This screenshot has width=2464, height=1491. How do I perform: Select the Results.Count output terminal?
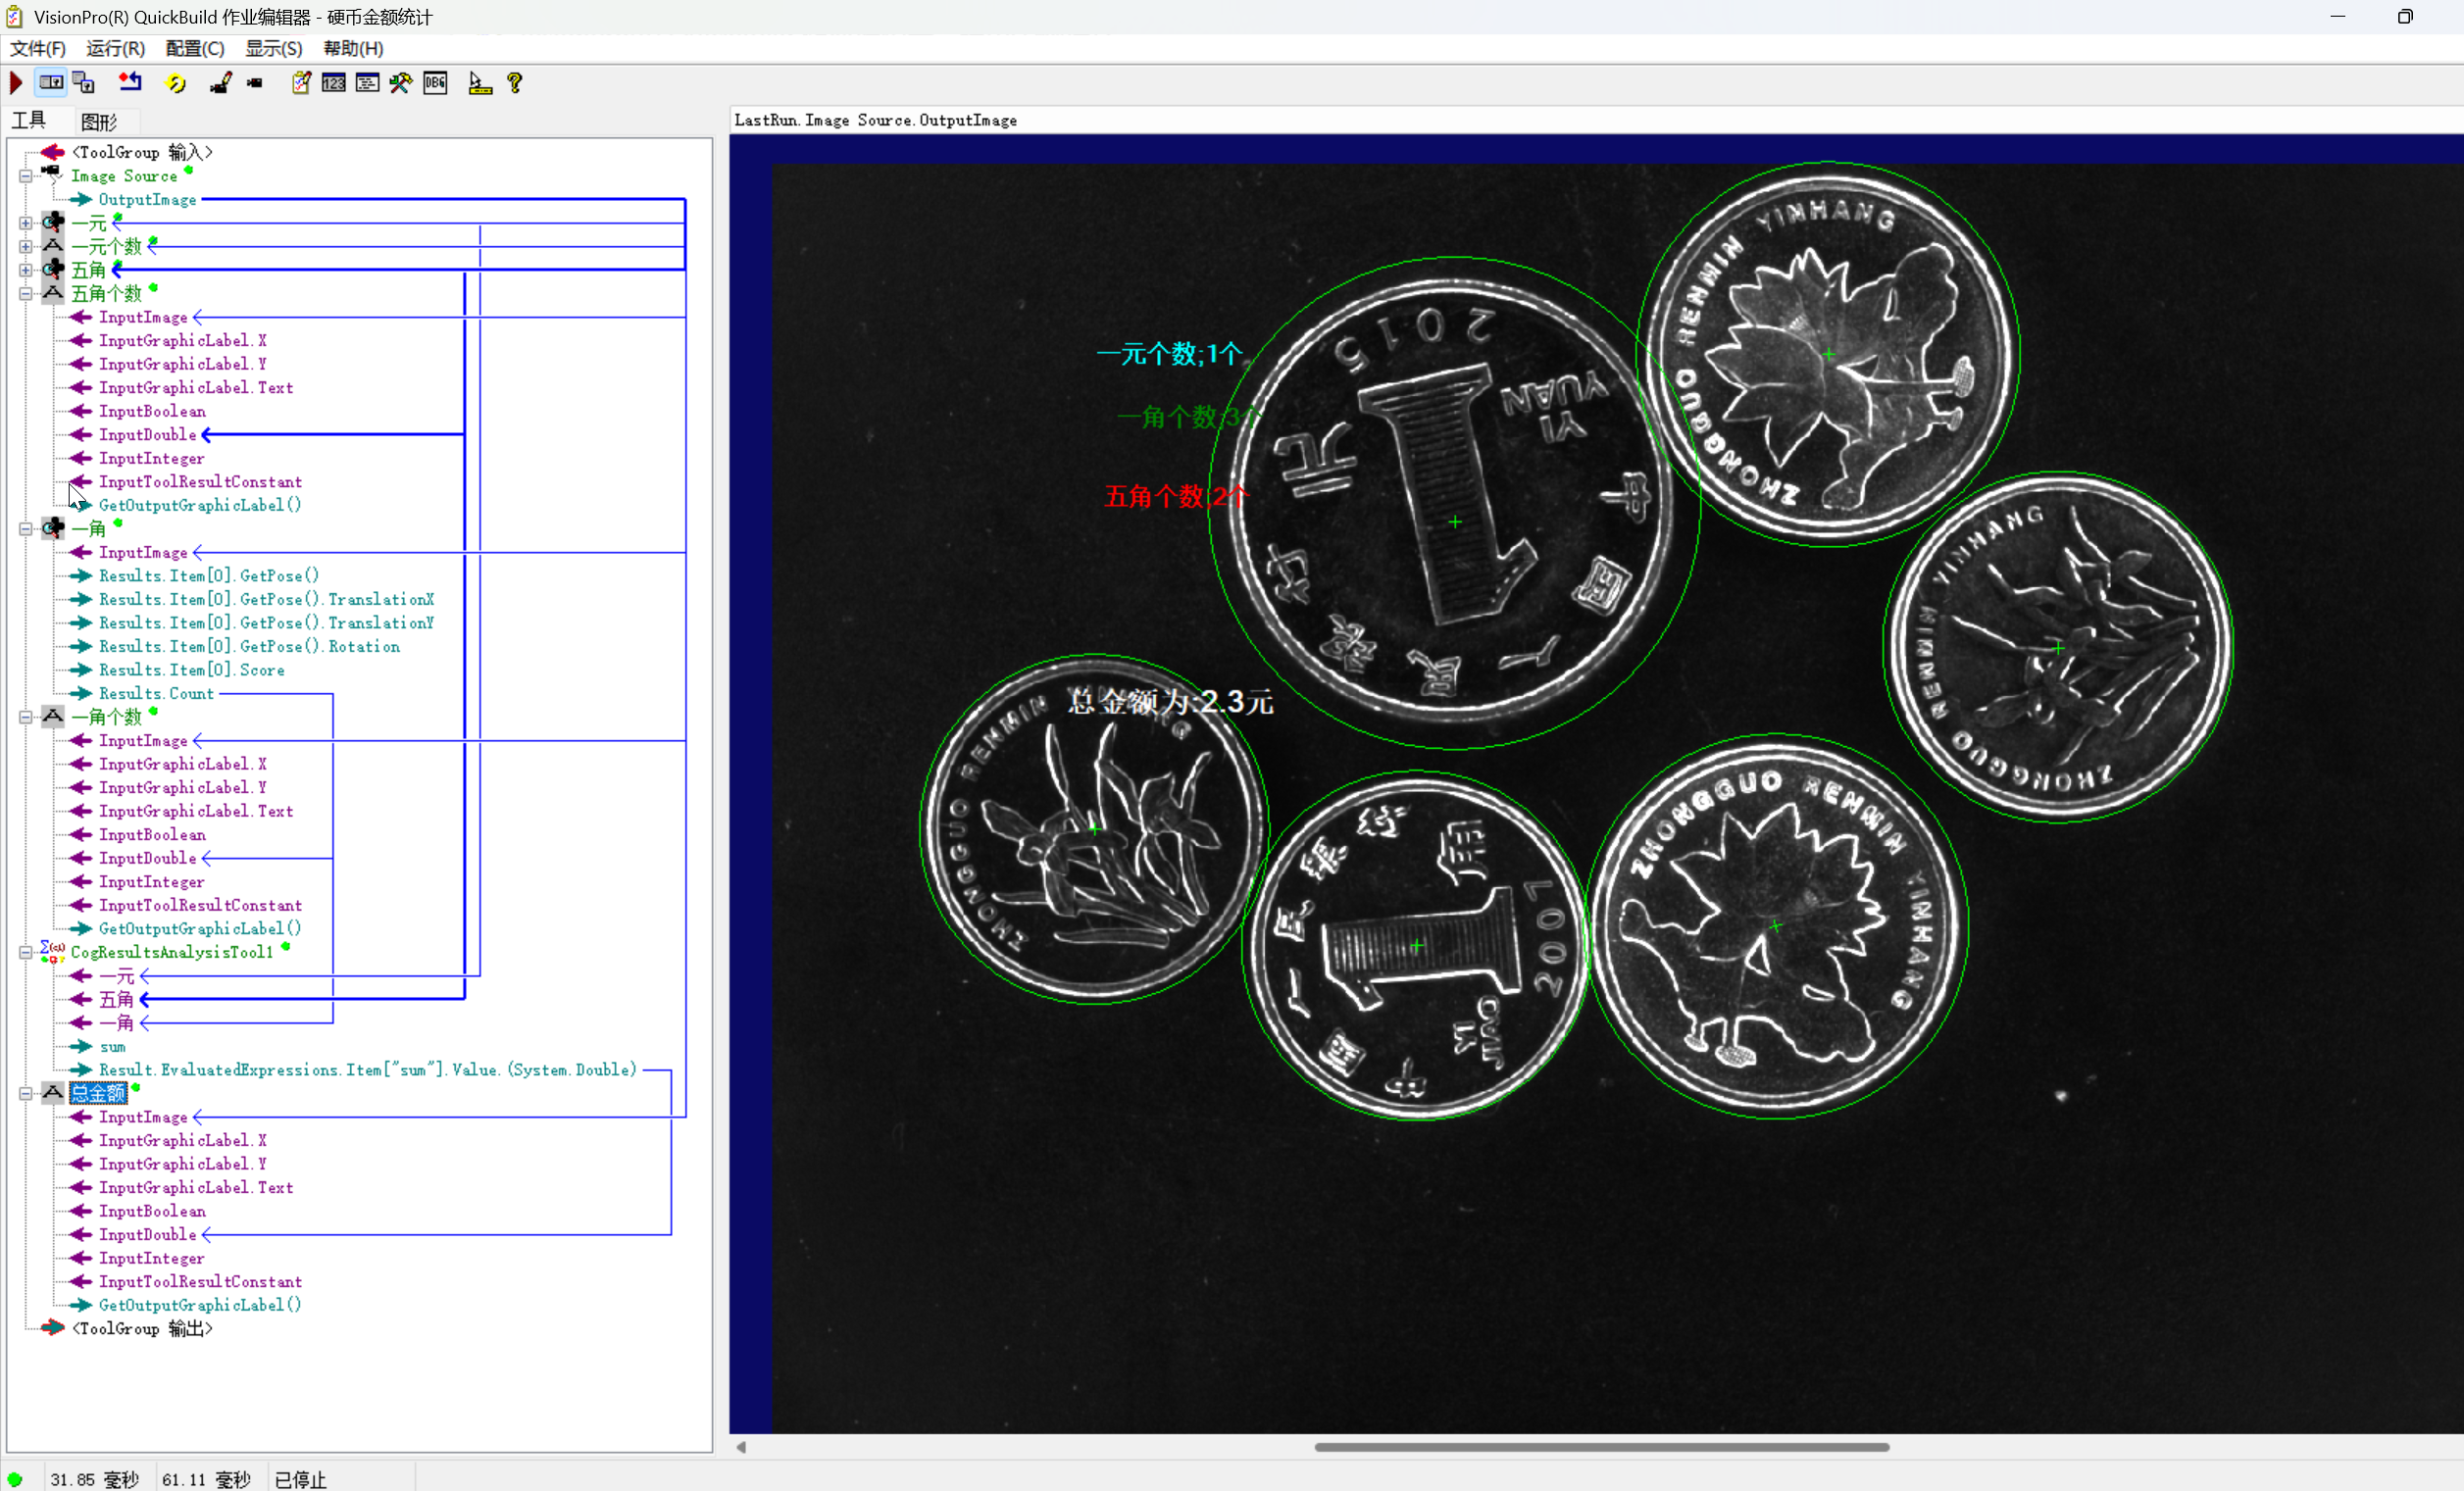pyautogui.click(x=156, y=693)
